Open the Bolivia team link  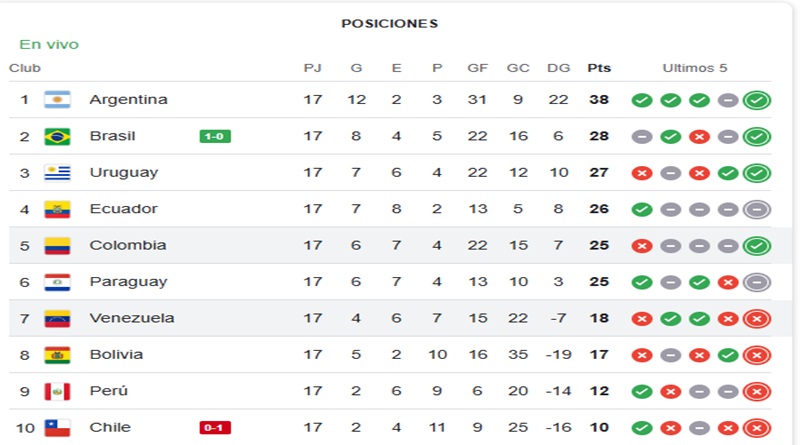[116, 355]
